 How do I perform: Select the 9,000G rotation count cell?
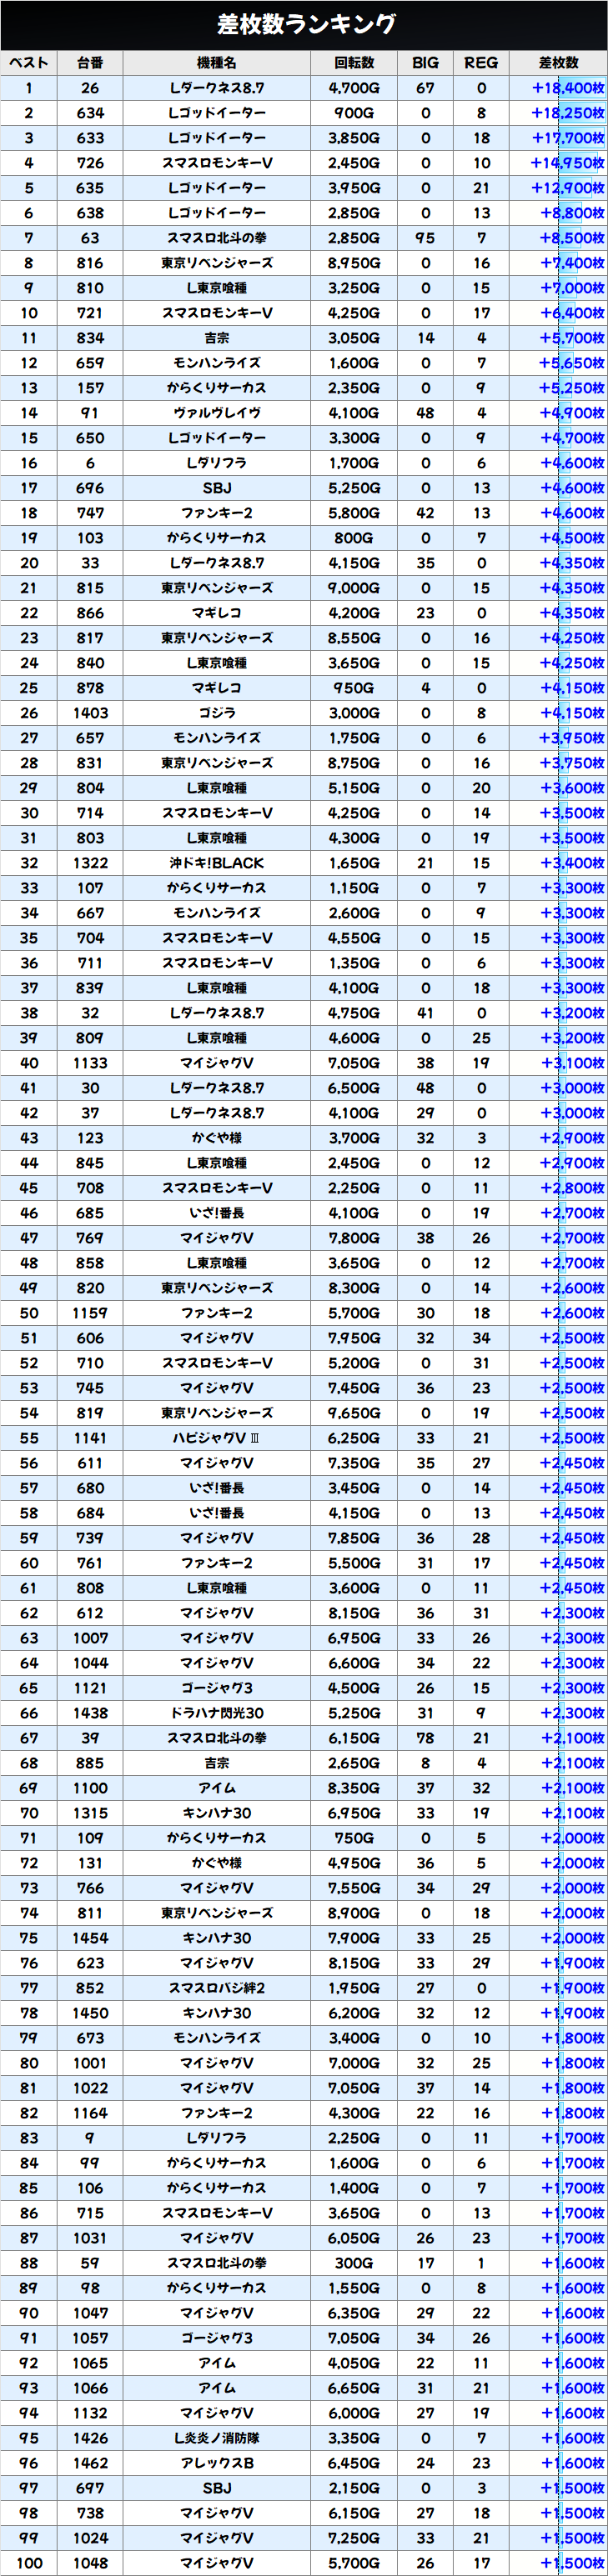tap(354, 588)
